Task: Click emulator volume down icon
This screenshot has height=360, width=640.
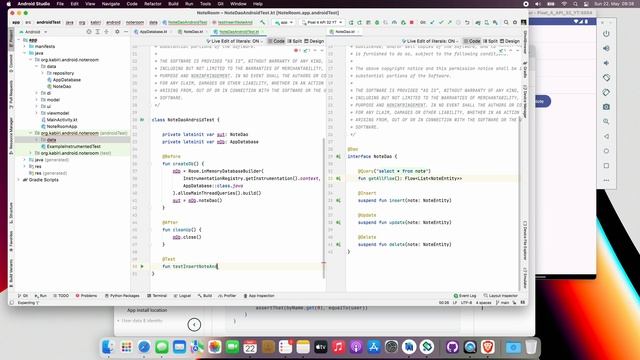Action: click(606, 63)
